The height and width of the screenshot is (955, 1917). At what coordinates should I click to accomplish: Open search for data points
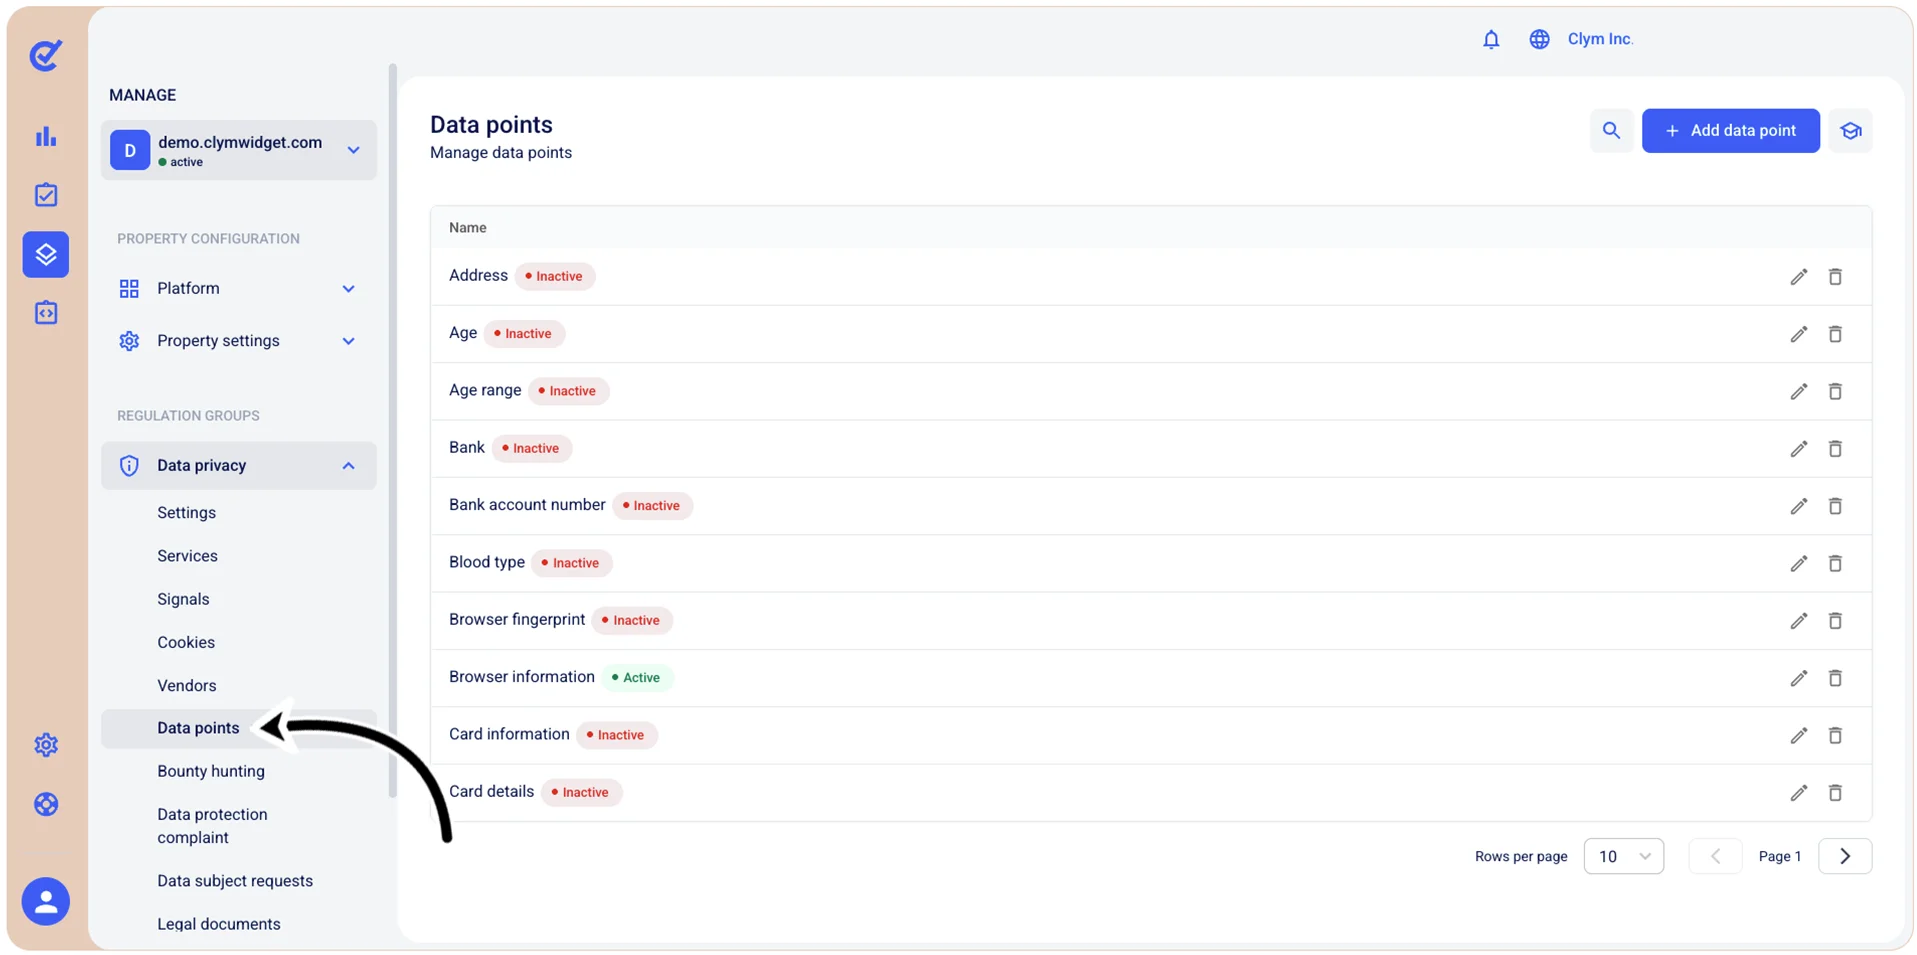click(1611, 131)
